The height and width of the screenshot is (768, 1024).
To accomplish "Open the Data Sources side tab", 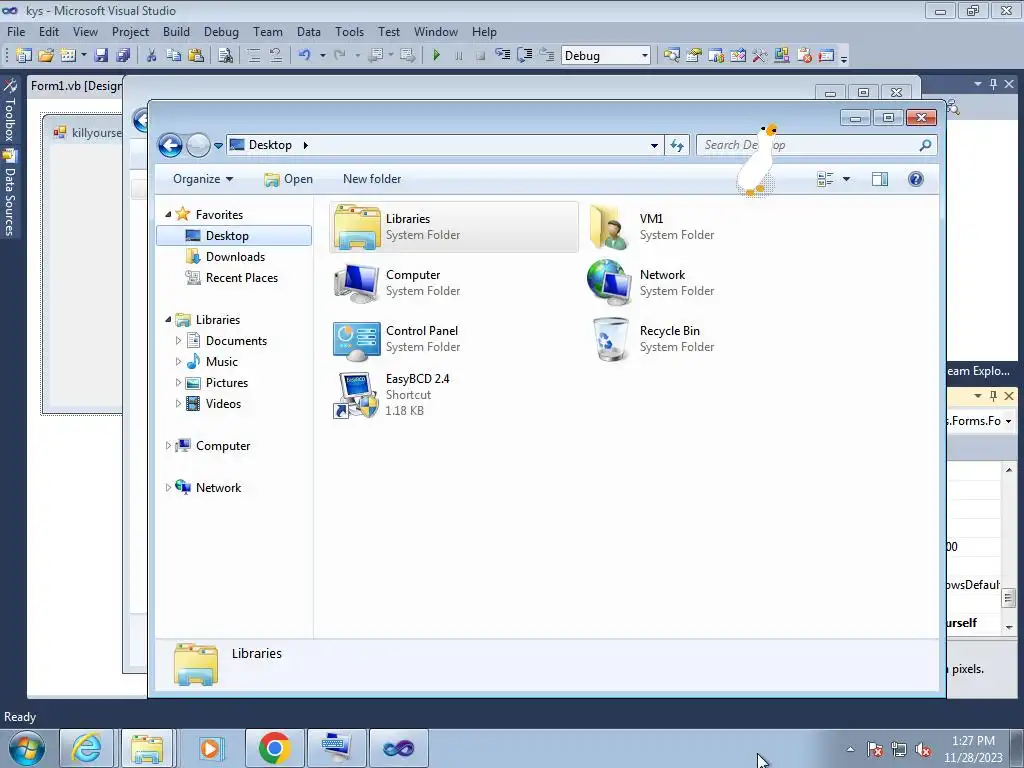I will click(x=10, y=194).
